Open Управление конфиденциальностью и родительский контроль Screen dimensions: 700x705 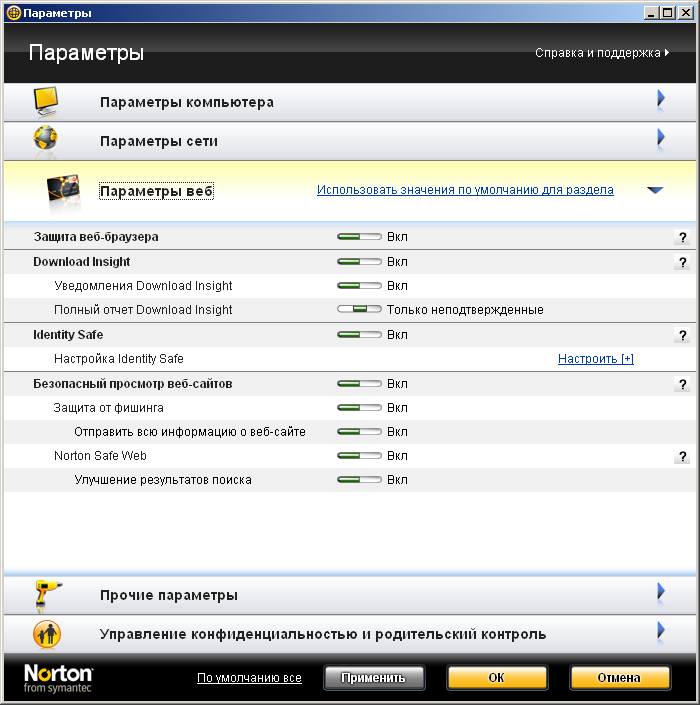(x=350, y=634)
